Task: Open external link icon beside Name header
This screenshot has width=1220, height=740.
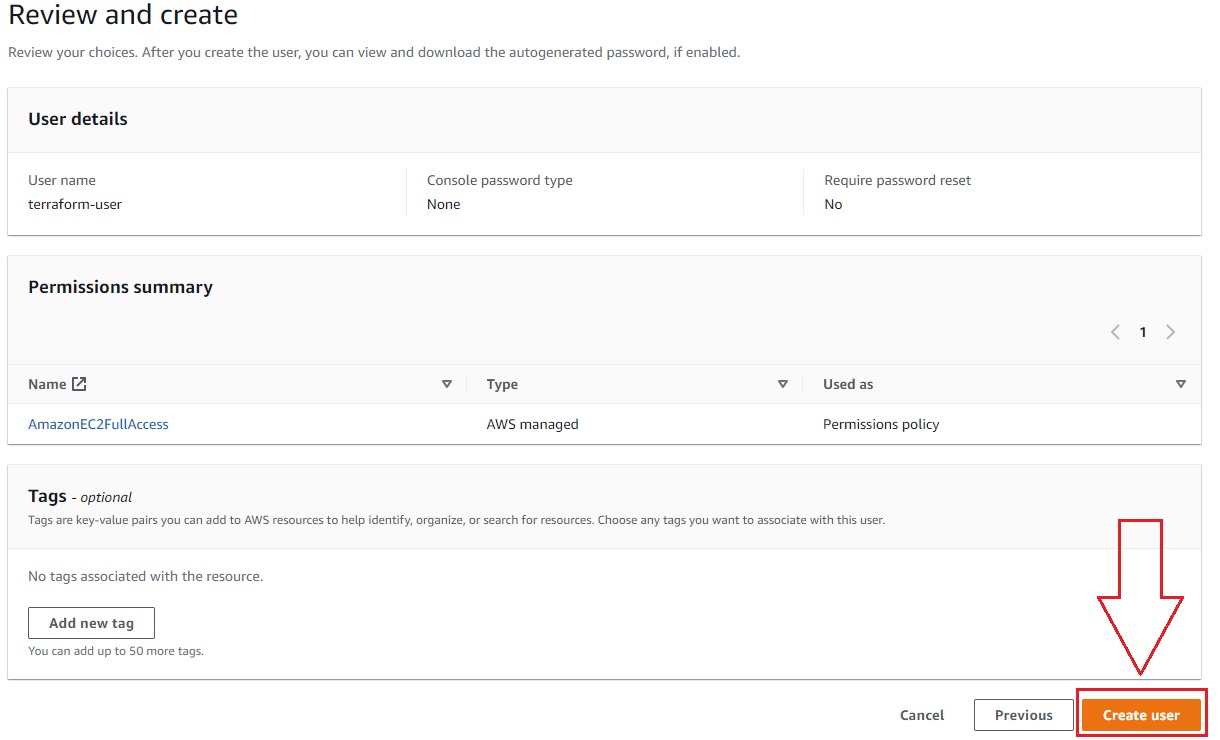Action: click(79, 384)
